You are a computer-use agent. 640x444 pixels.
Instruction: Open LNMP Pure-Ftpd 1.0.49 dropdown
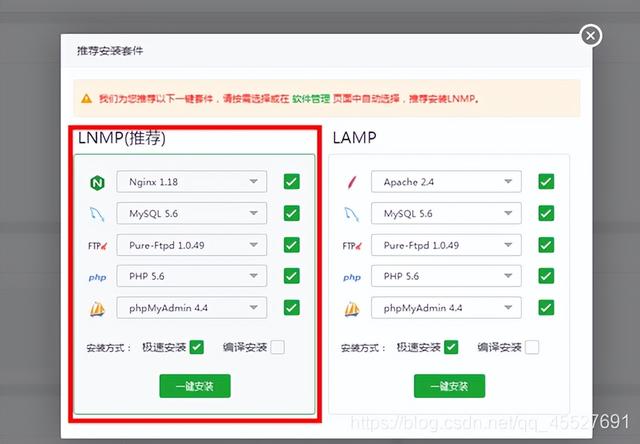192,245
